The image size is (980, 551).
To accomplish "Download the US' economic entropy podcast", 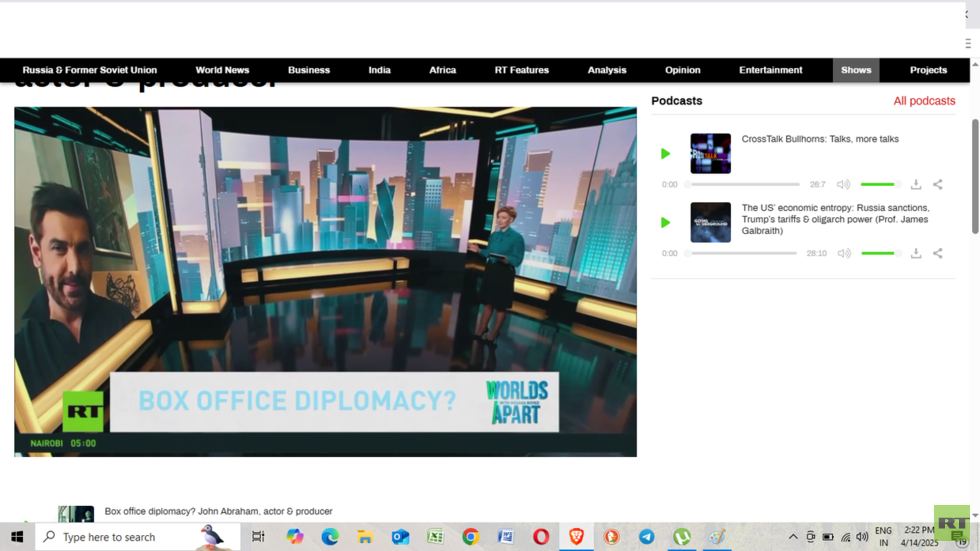I will 916,253.
